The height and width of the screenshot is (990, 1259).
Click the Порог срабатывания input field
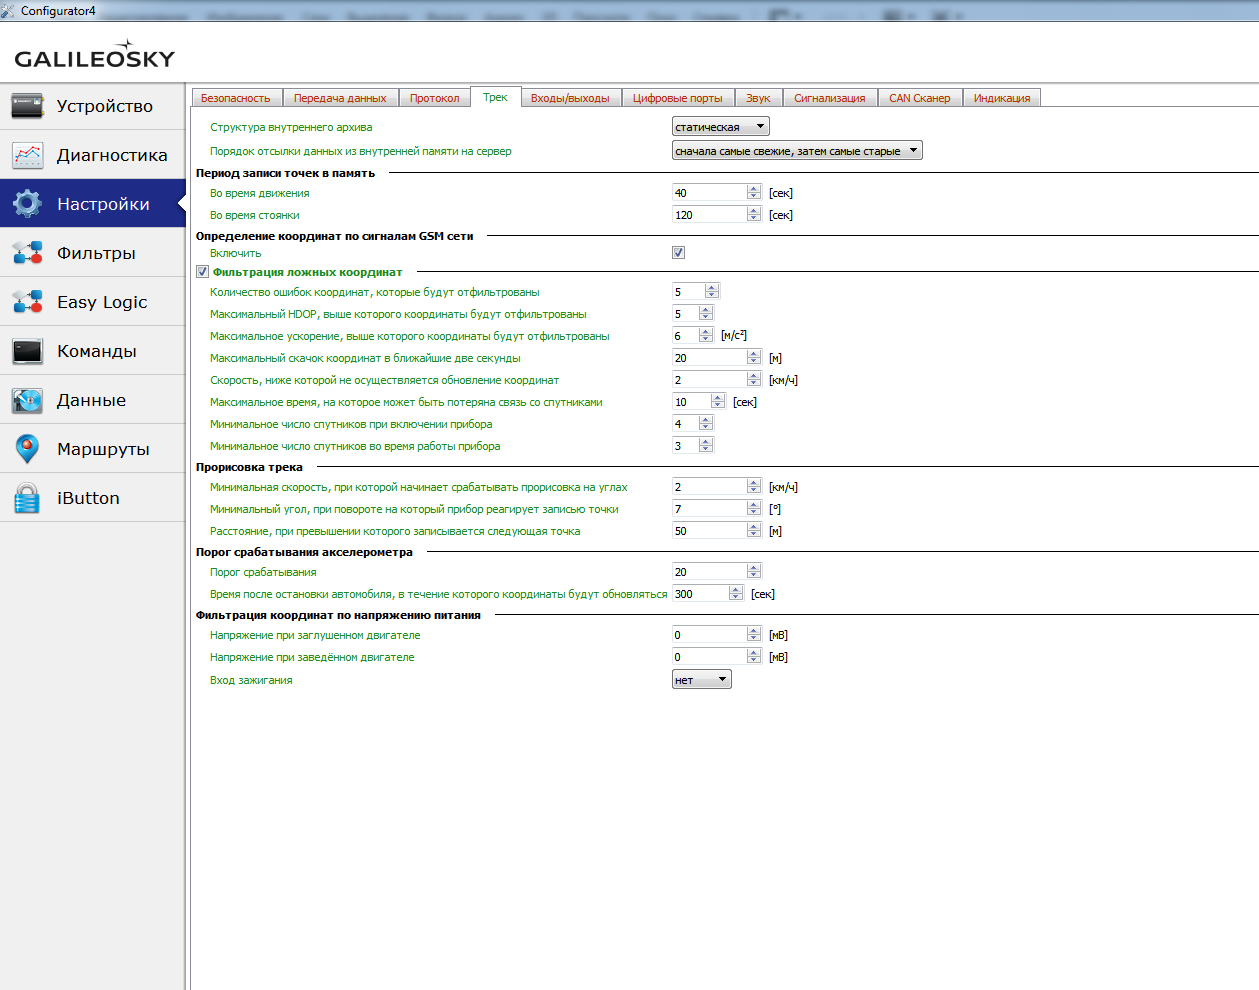point(709,572)
